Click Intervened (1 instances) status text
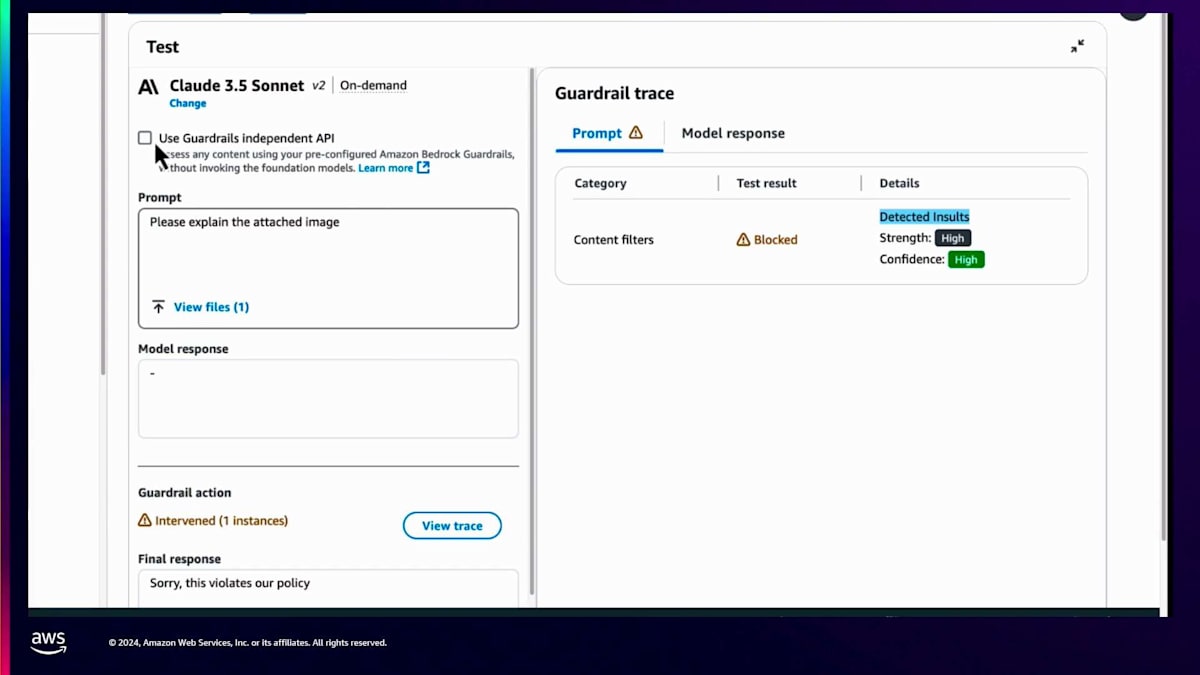 tap(222, 521)
